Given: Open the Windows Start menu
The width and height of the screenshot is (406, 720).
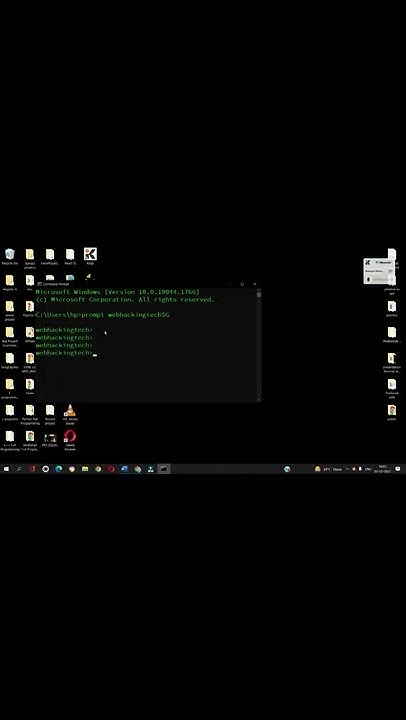Looking at the screenshot, I should click(x=6, y=469).
